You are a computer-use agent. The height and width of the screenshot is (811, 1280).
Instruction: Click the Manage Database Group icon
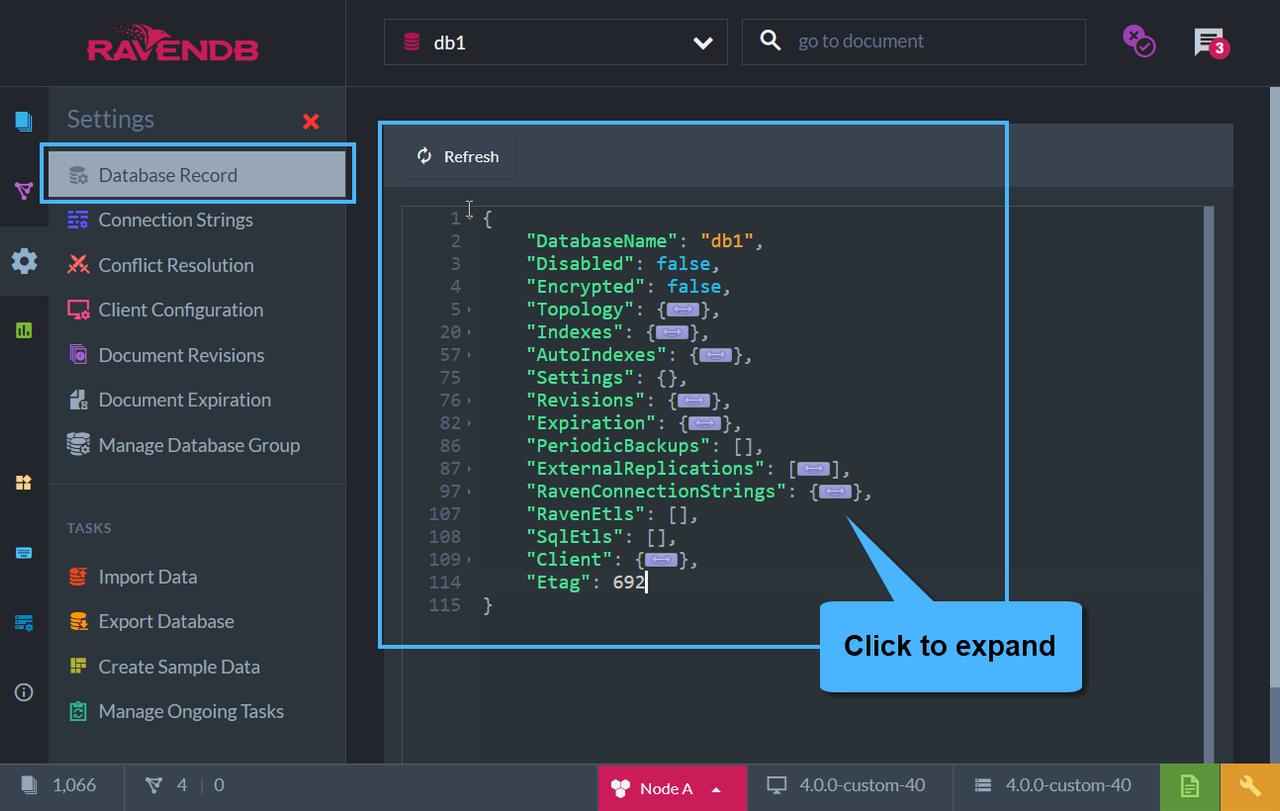78,444
